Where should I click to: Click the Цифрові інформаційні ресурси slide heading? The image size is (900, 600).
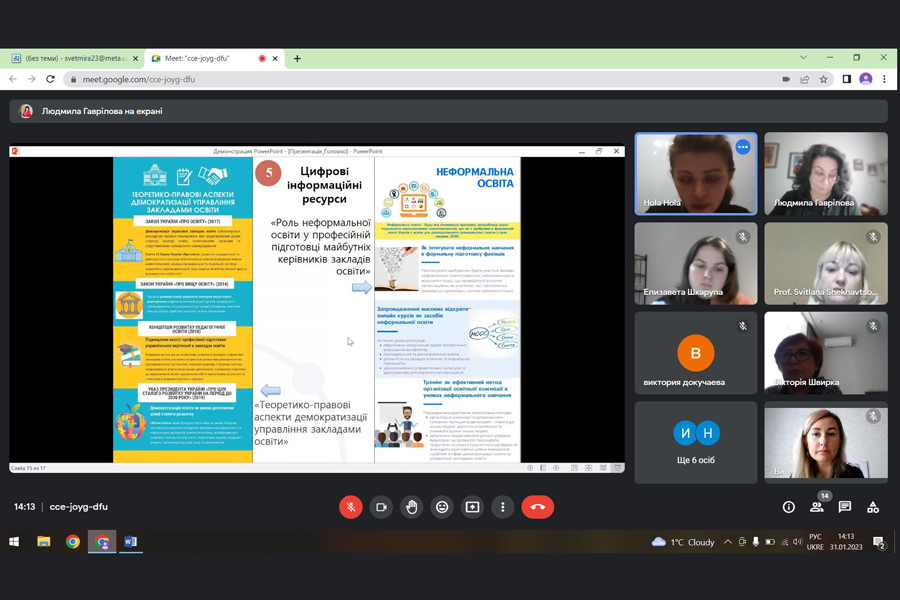(x=325, y=185)
